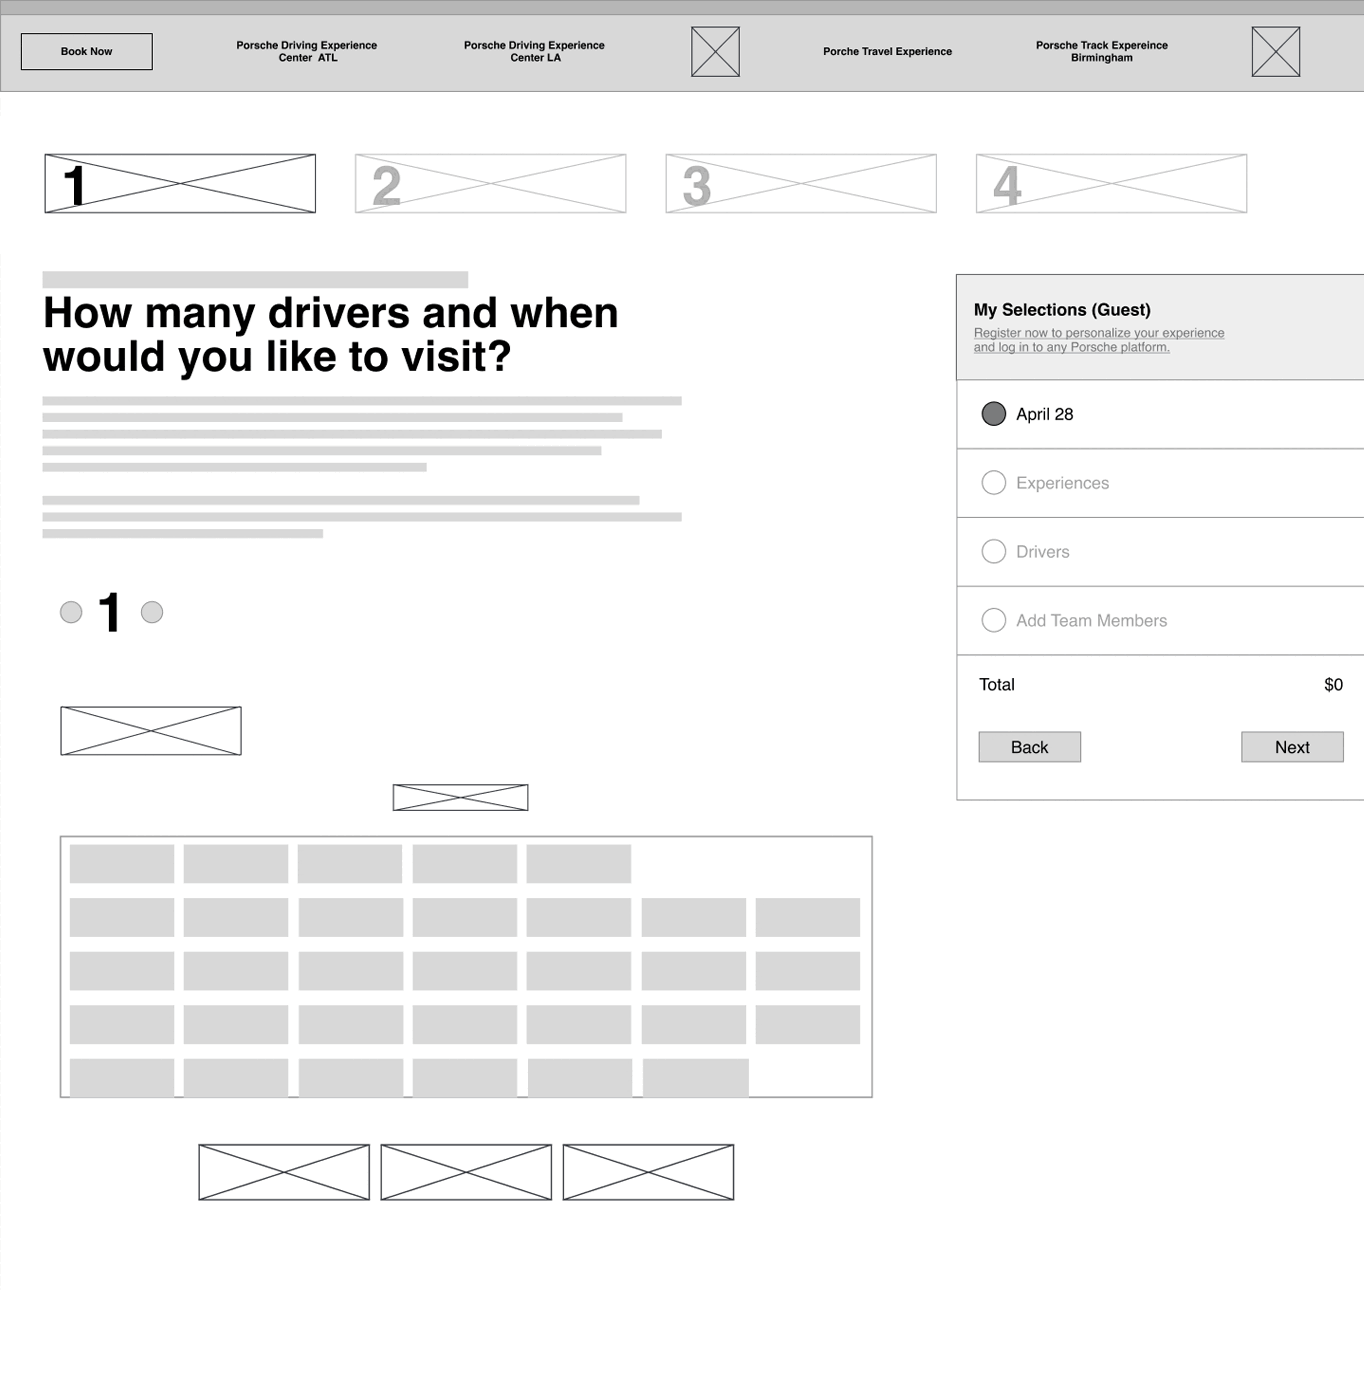Screen dimensions: 1364x1376
Task: Increase the driver count with the right circle
Action: tap(152, 612)
